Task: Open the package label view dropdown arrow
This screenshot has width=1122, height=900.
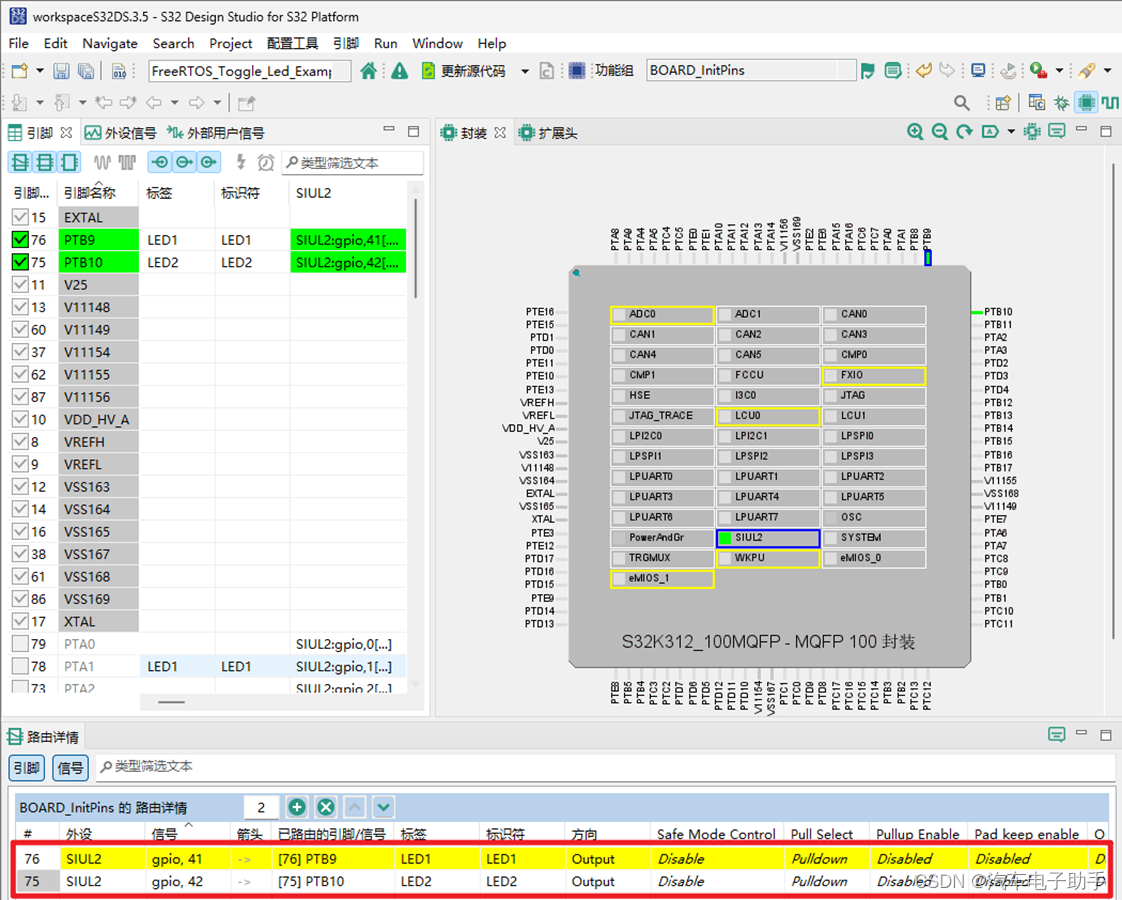Action: (x=1011, y=132)
